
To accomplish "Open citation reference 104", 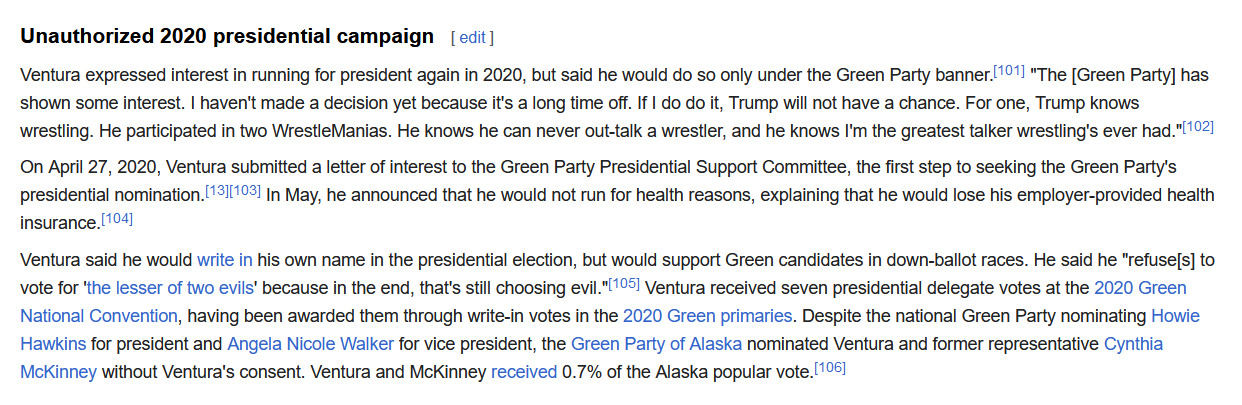I will click(117, 216).
